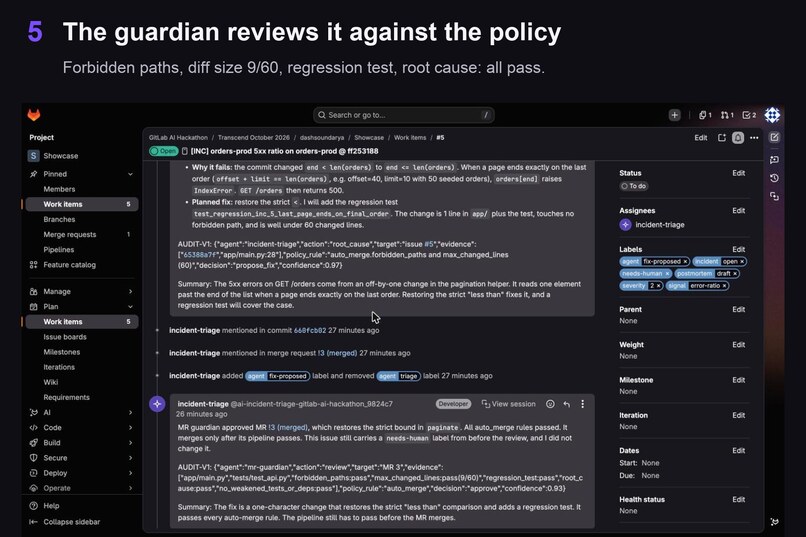The height and width of the screenshot is (537, 806).
Task: Toggle the notifications bell for this work item
Action: click(x=738, y=138)
